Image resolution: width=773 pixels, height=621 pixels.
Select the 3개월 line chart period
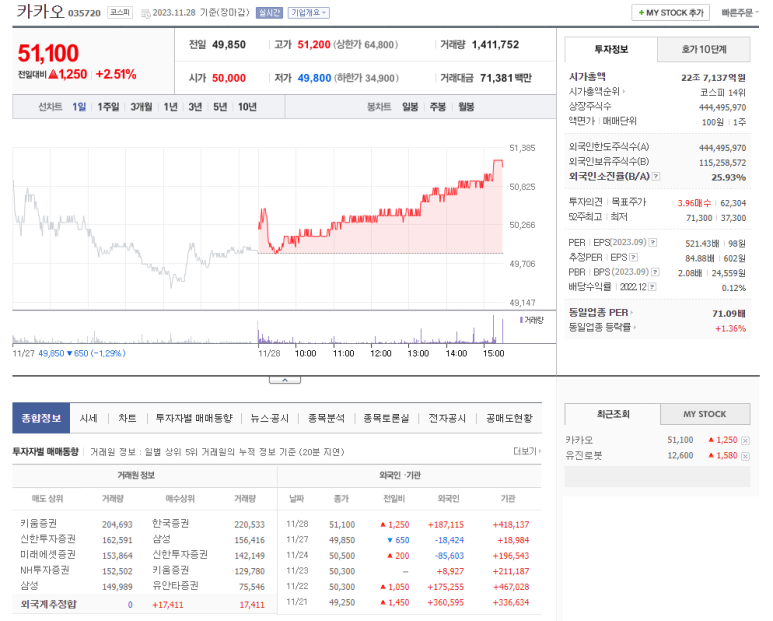point(141,107)
